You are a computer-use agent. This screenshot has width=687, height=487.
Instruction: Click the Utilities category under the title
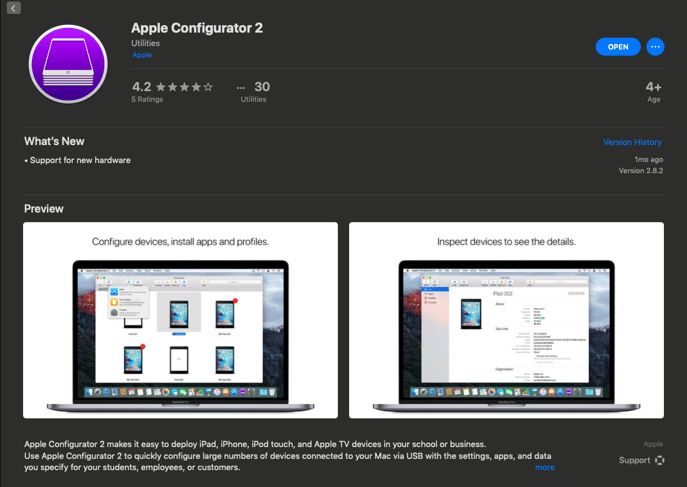click(x=145, y=43)
